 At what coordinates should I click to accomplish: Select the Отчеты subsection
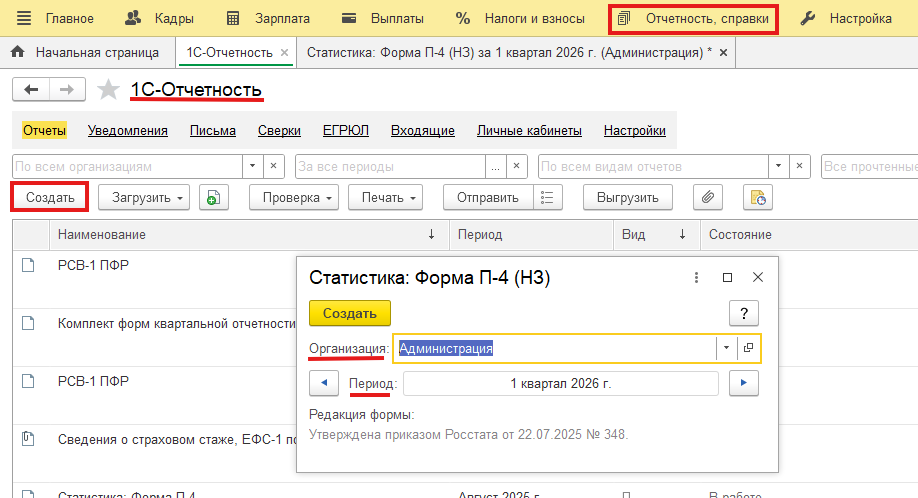(44, 130)
